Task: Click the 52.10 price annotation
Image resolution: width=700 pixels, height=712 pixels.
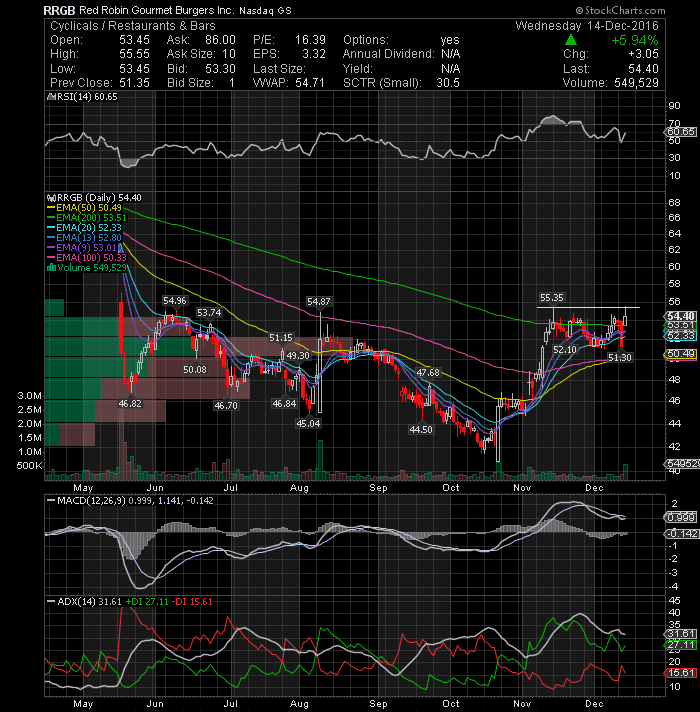Action: [x=565, y=350]
